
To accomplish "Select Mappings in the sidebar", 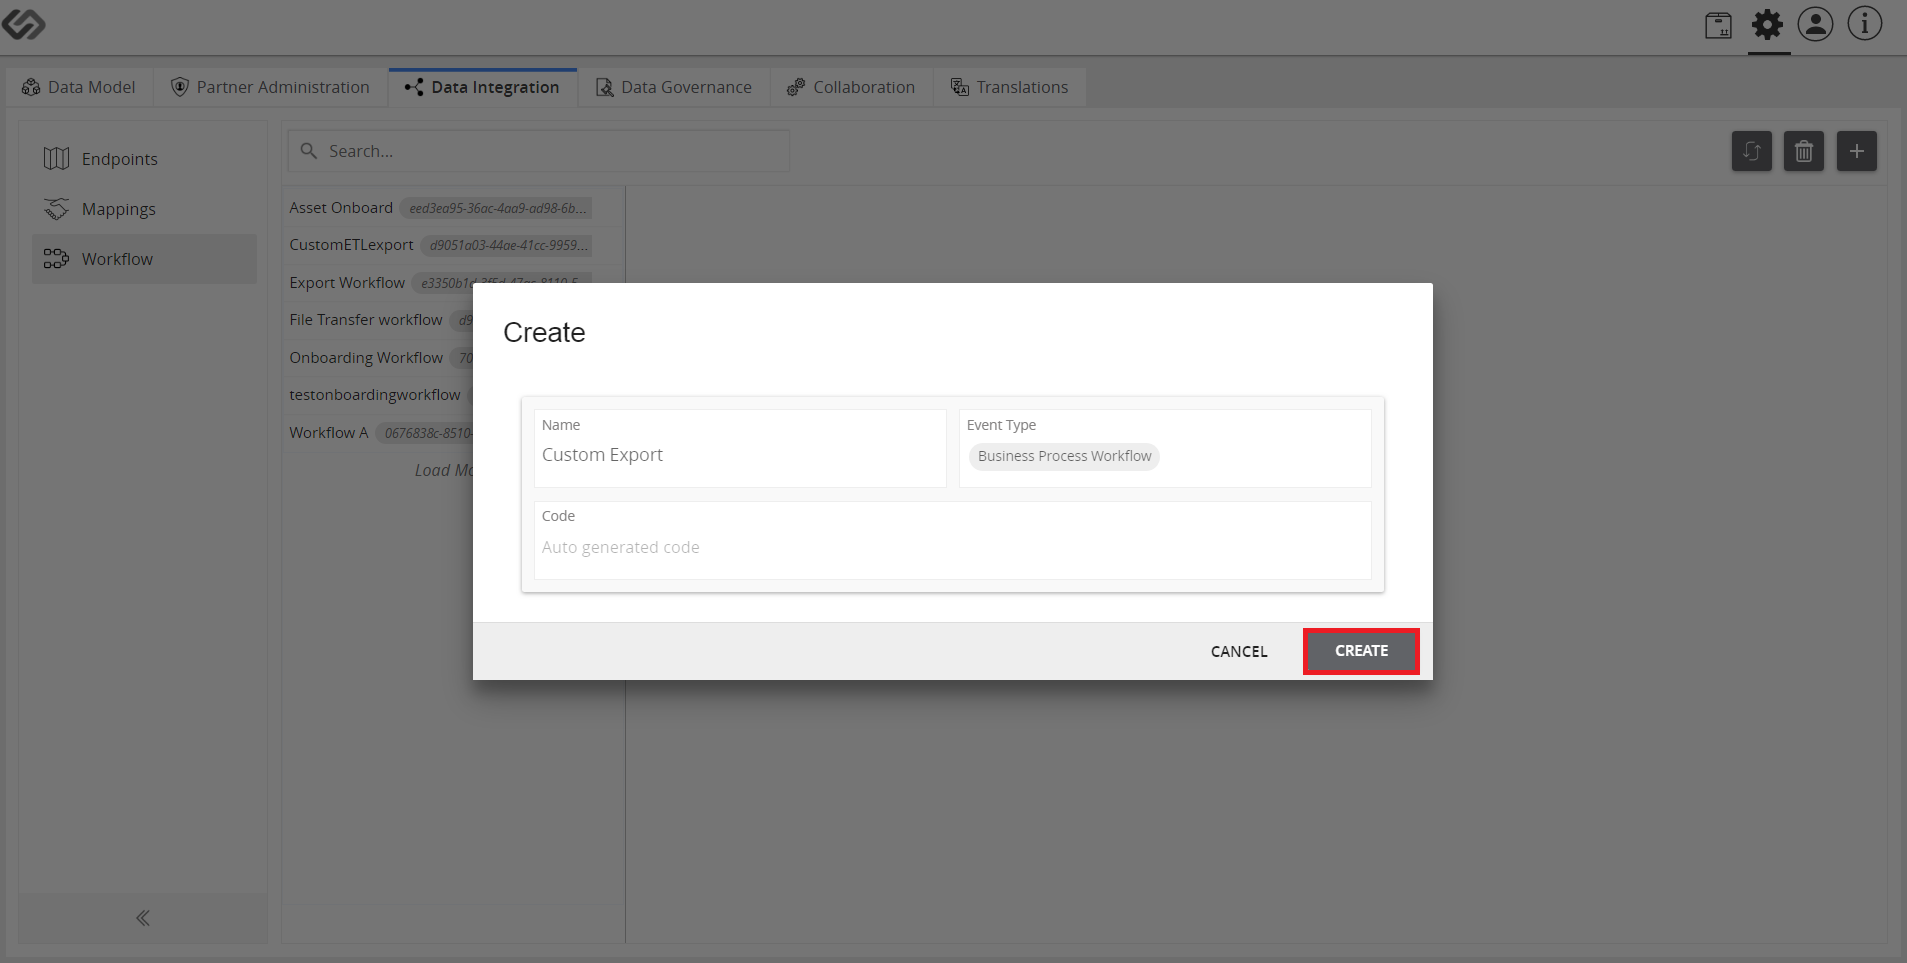I will pyautogui.click(x=144, y=209).
